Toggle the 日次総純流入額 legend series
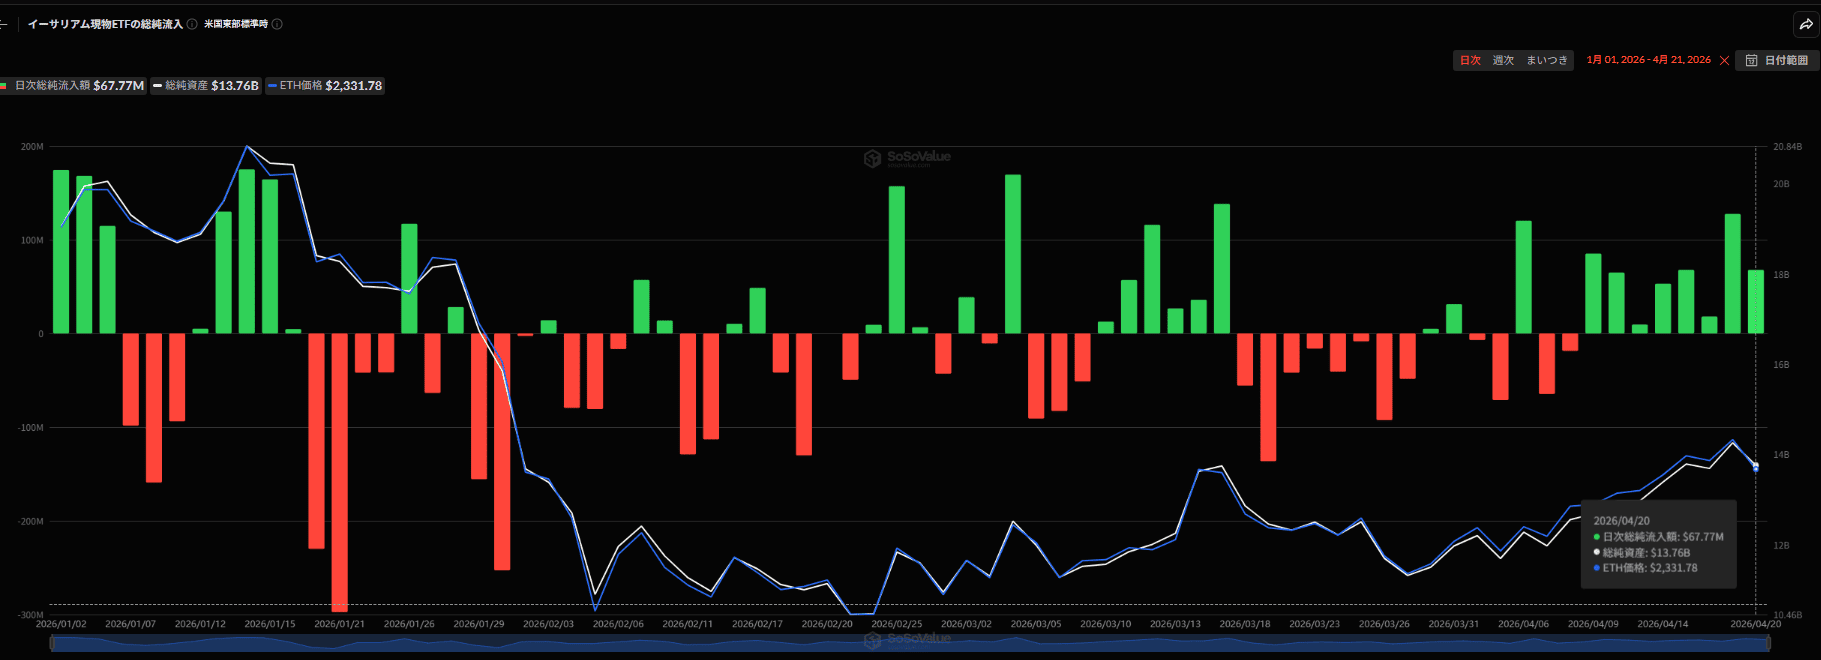The image size is (1821, 660). click(75, 86)
